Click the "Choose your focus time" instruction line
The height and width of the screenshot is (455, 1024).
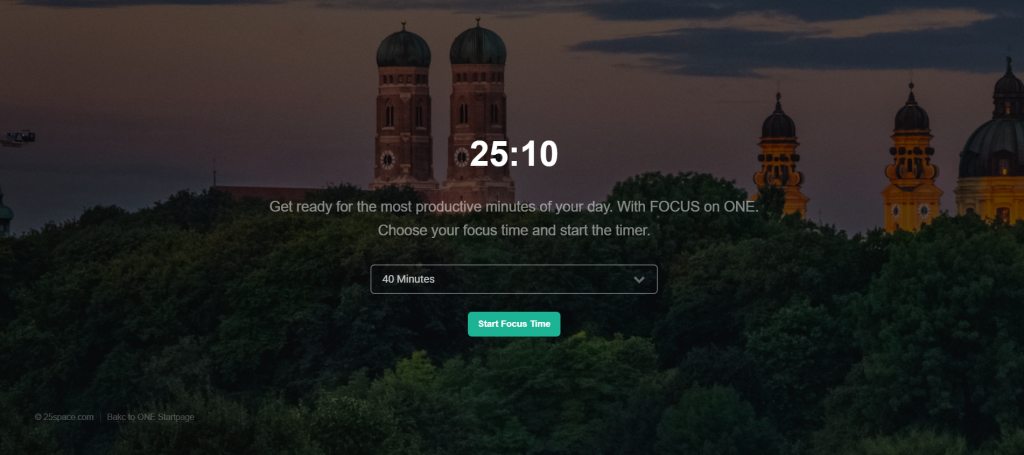click(514, 230)
